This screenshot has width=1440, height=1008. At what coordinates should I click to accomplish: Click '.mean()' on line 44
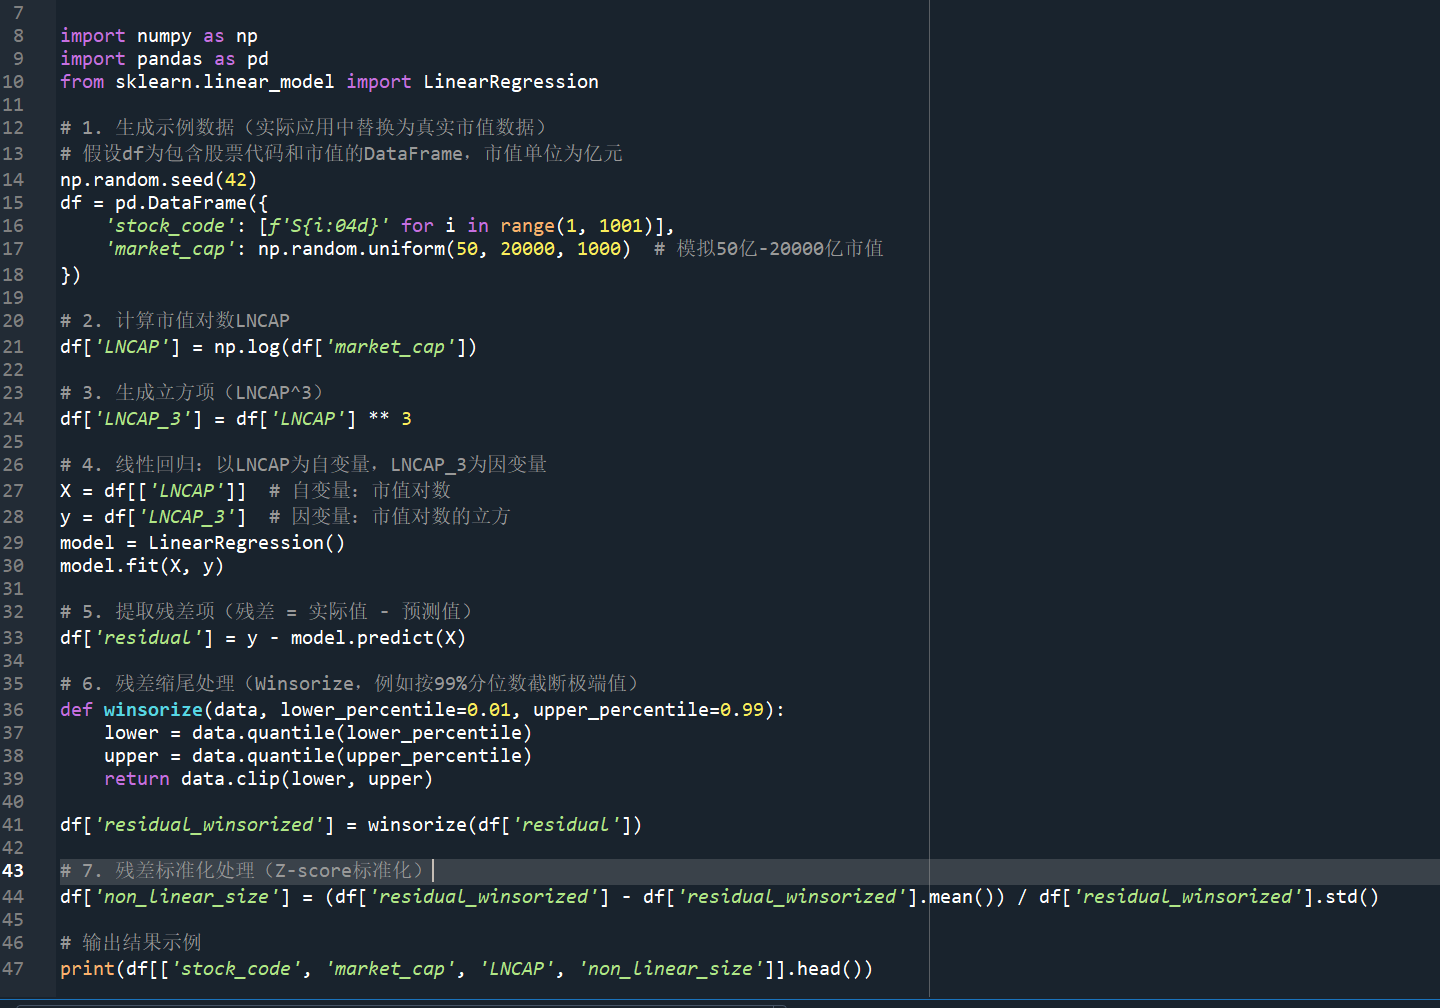click(x=956, y=897)
